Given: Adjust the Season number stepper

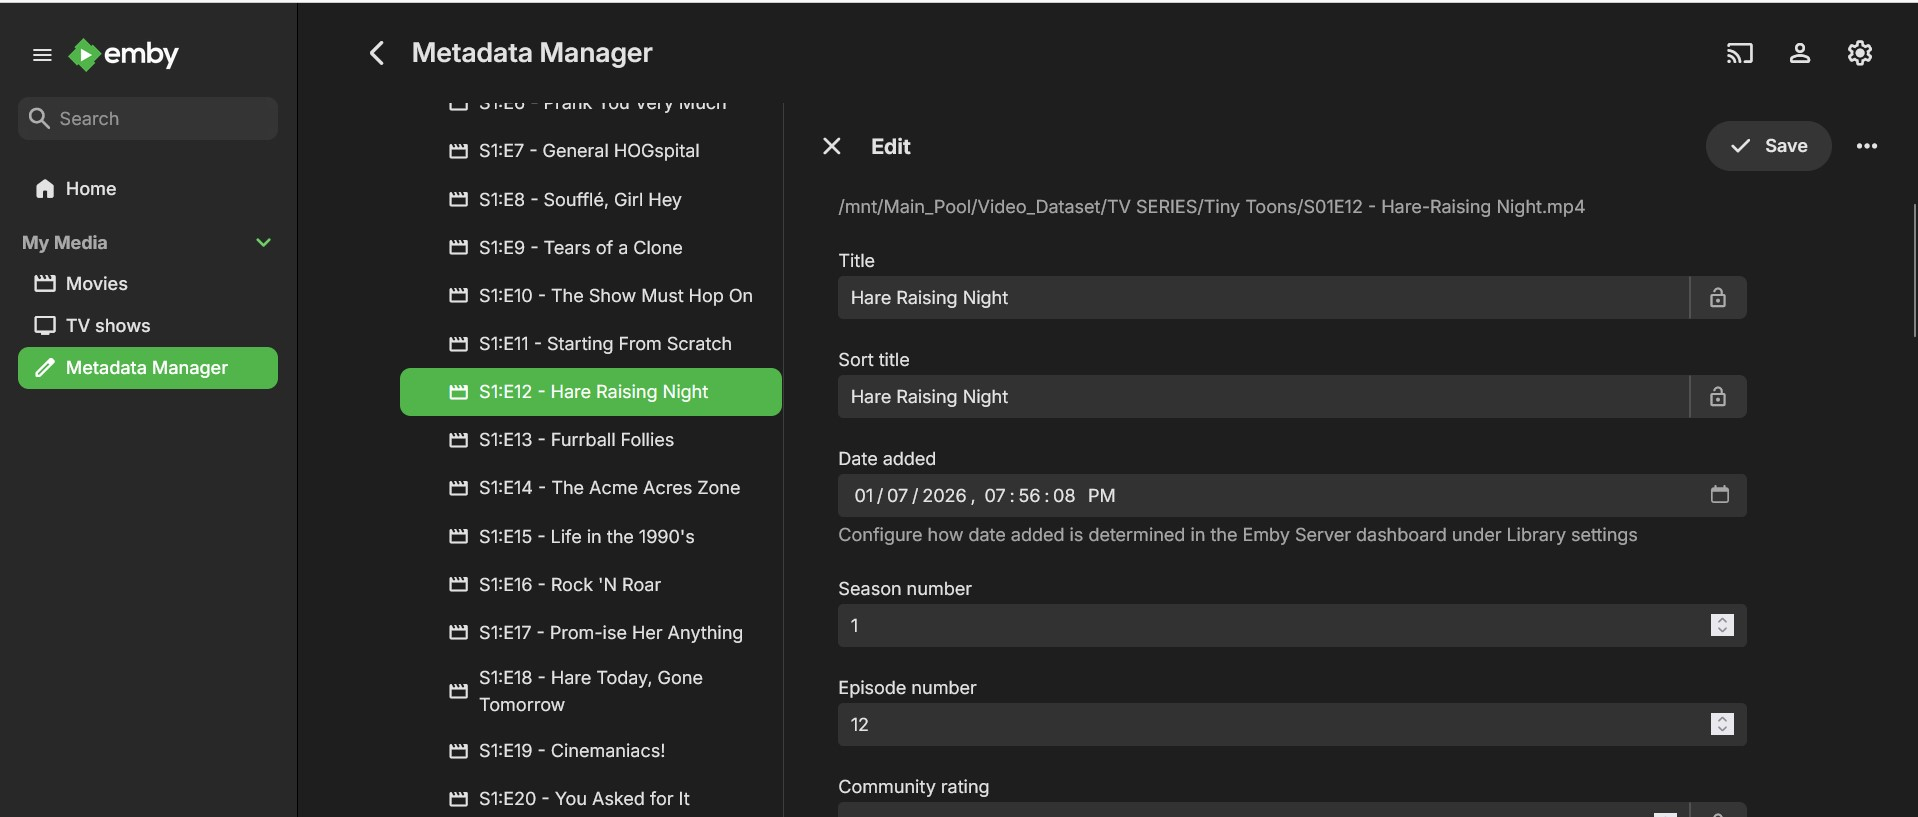Looking at the screenshot, I should click(1721, 625).
